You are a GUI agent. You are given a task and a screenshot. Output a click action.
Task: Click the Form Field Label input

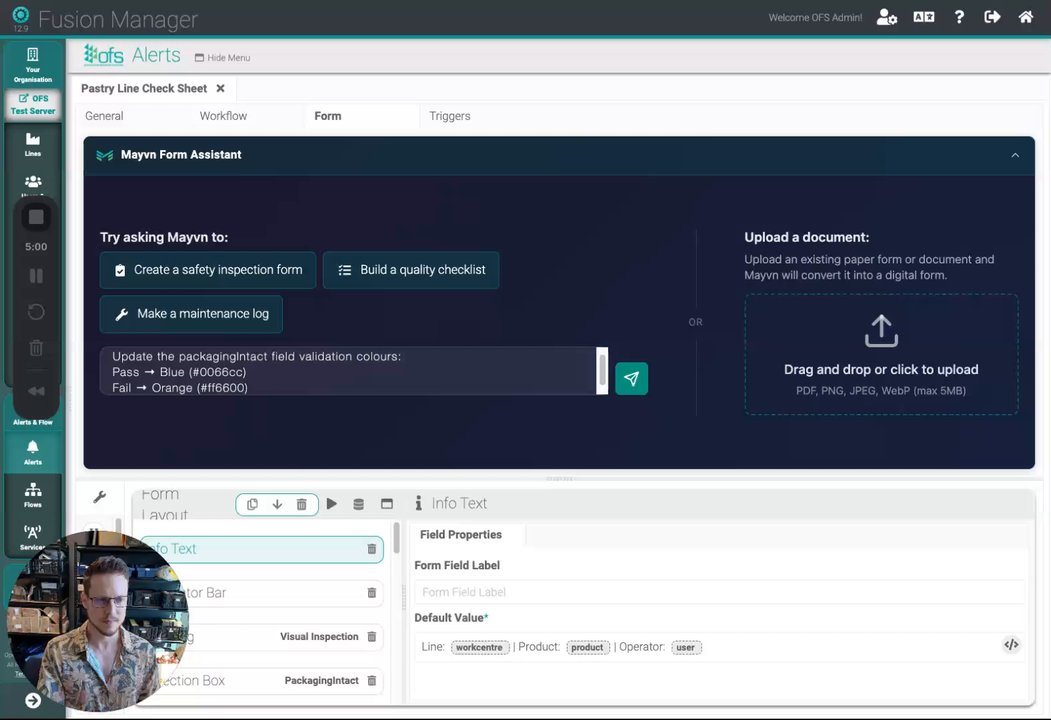[x=719, y=592]
